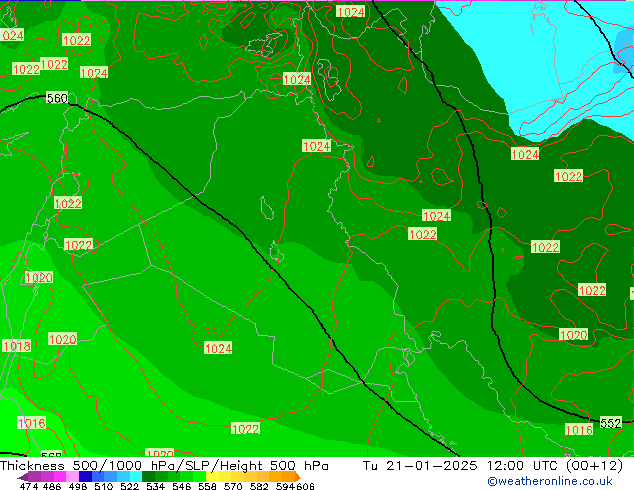This screenshot has width=634, height=490.
Task: Pick the yellow legend swatch after 558
Action: click(x=212, y=476)
